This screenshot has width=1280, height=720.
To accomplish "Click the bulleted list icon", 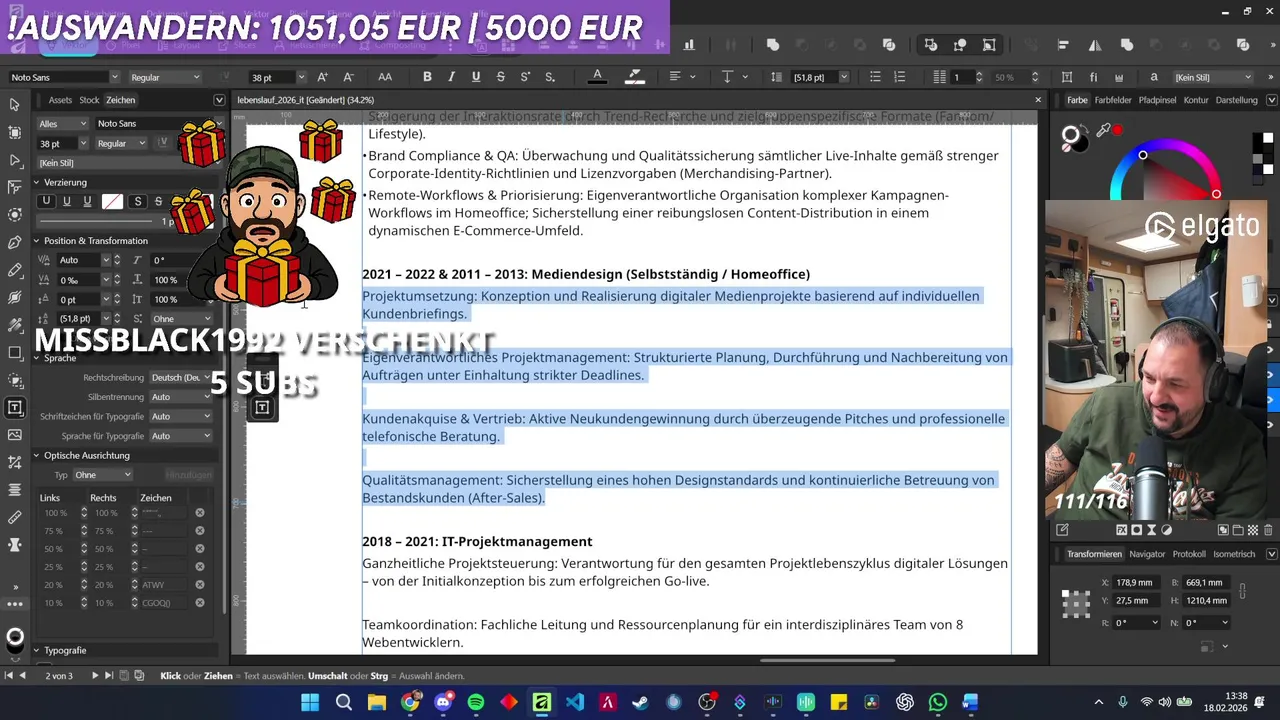I will click(875, 77).
